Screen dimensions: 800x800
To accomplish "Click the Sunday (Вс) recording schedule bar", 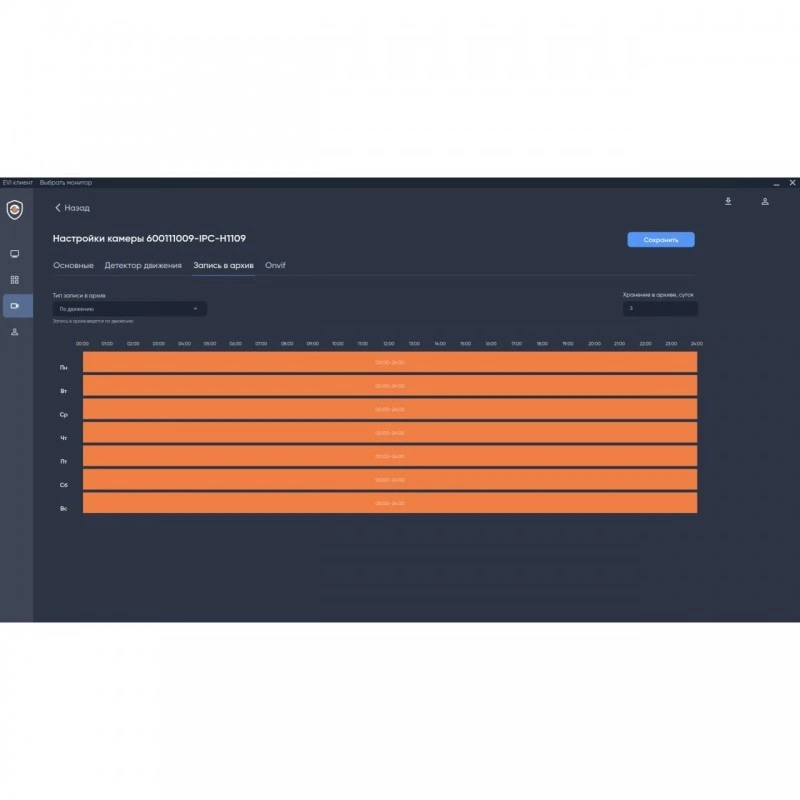I will (x=390, y=503).
